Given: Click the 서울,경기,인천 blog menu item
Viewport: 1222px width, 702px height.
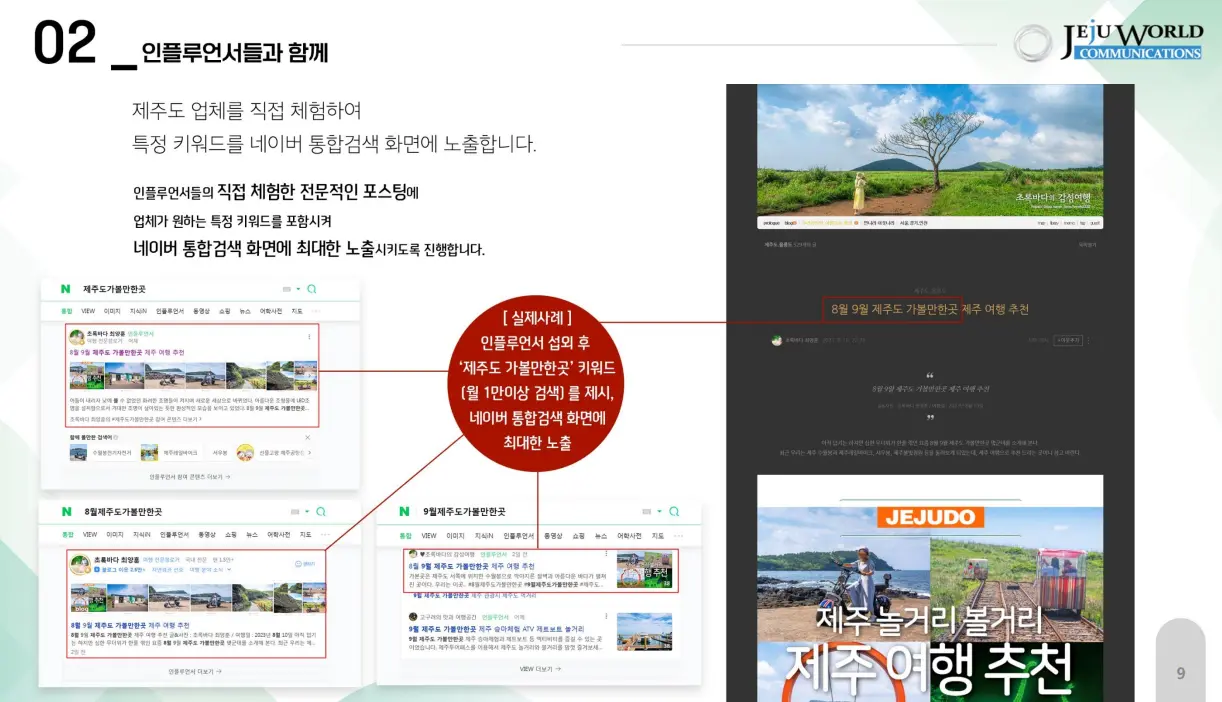Looking at the screenshot, I should 913,223.
